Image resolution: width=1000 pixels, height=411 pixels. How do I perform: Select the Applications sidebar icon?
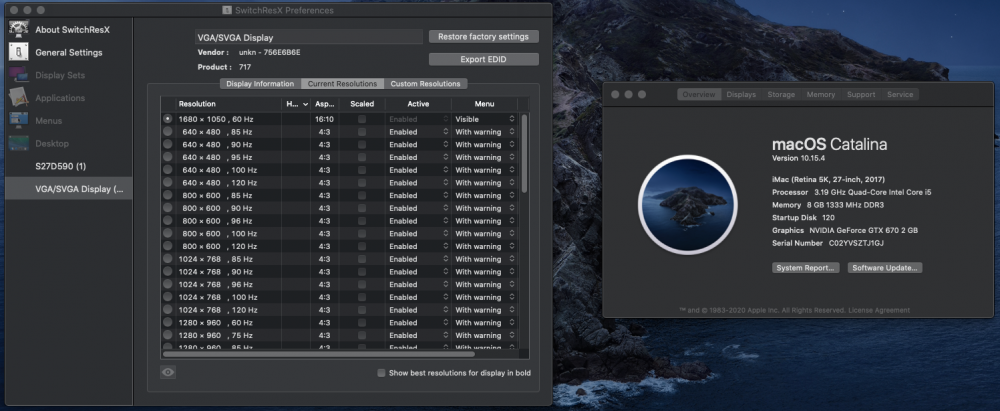click(18, 98)
